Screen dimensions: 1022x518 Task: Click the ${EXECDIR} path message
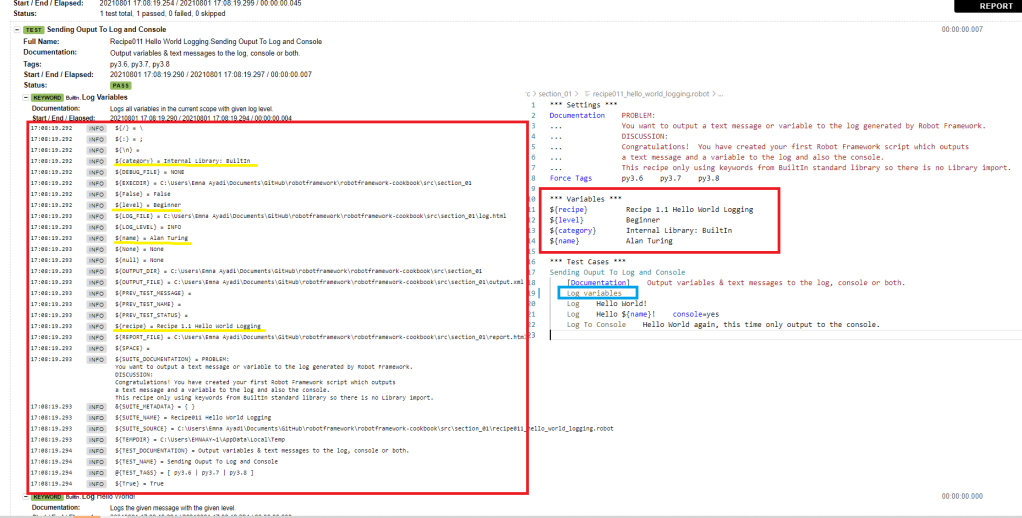point(293,183)
